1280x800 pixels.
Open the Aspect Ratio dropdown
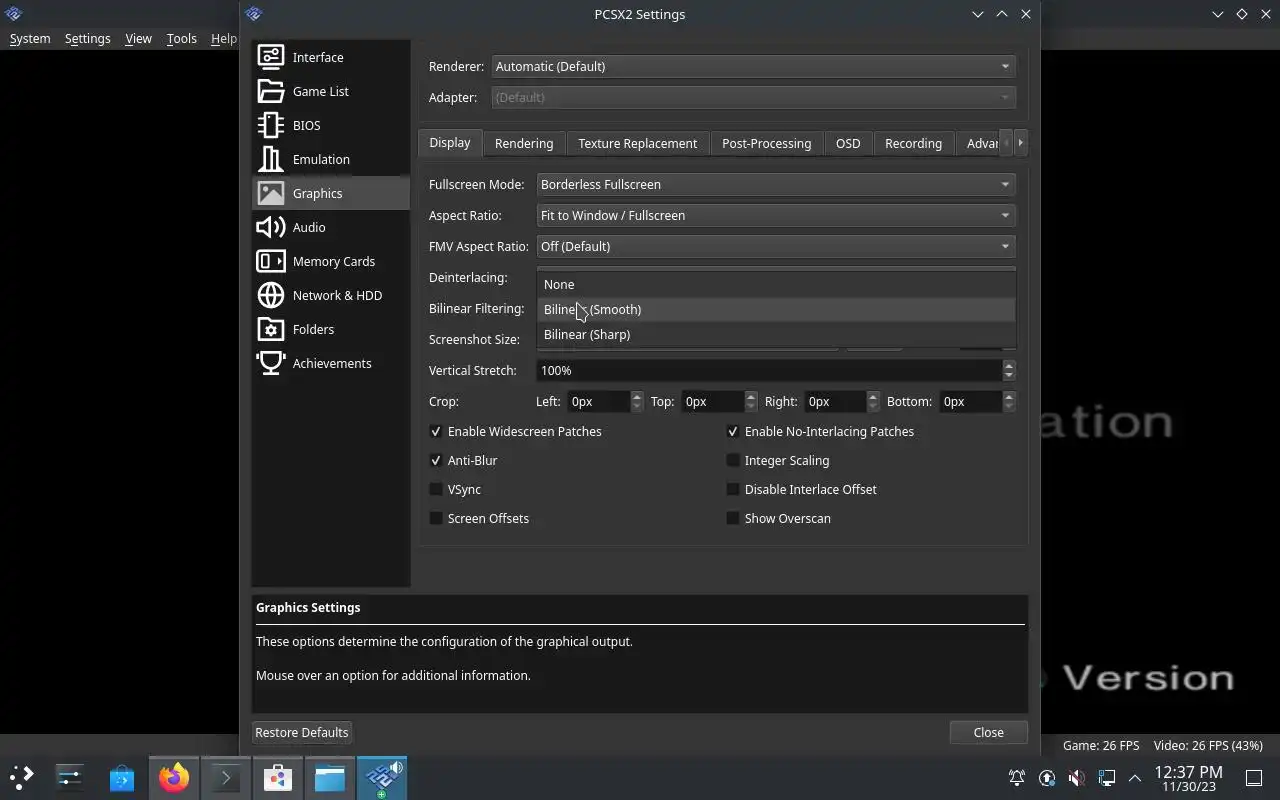776,215
